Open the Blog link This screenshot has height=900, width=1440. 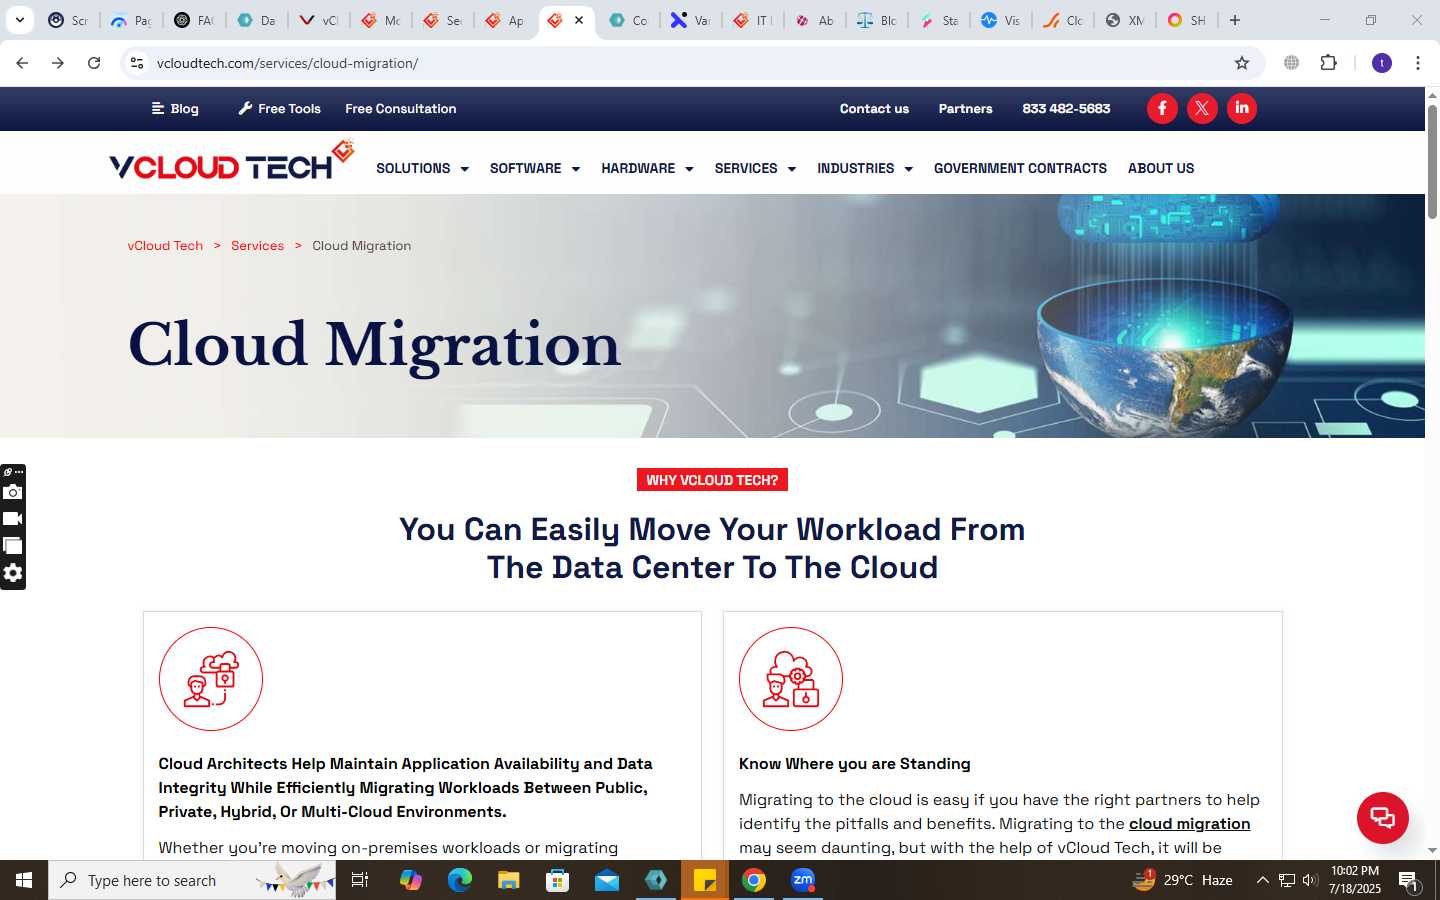coord(175,109)
